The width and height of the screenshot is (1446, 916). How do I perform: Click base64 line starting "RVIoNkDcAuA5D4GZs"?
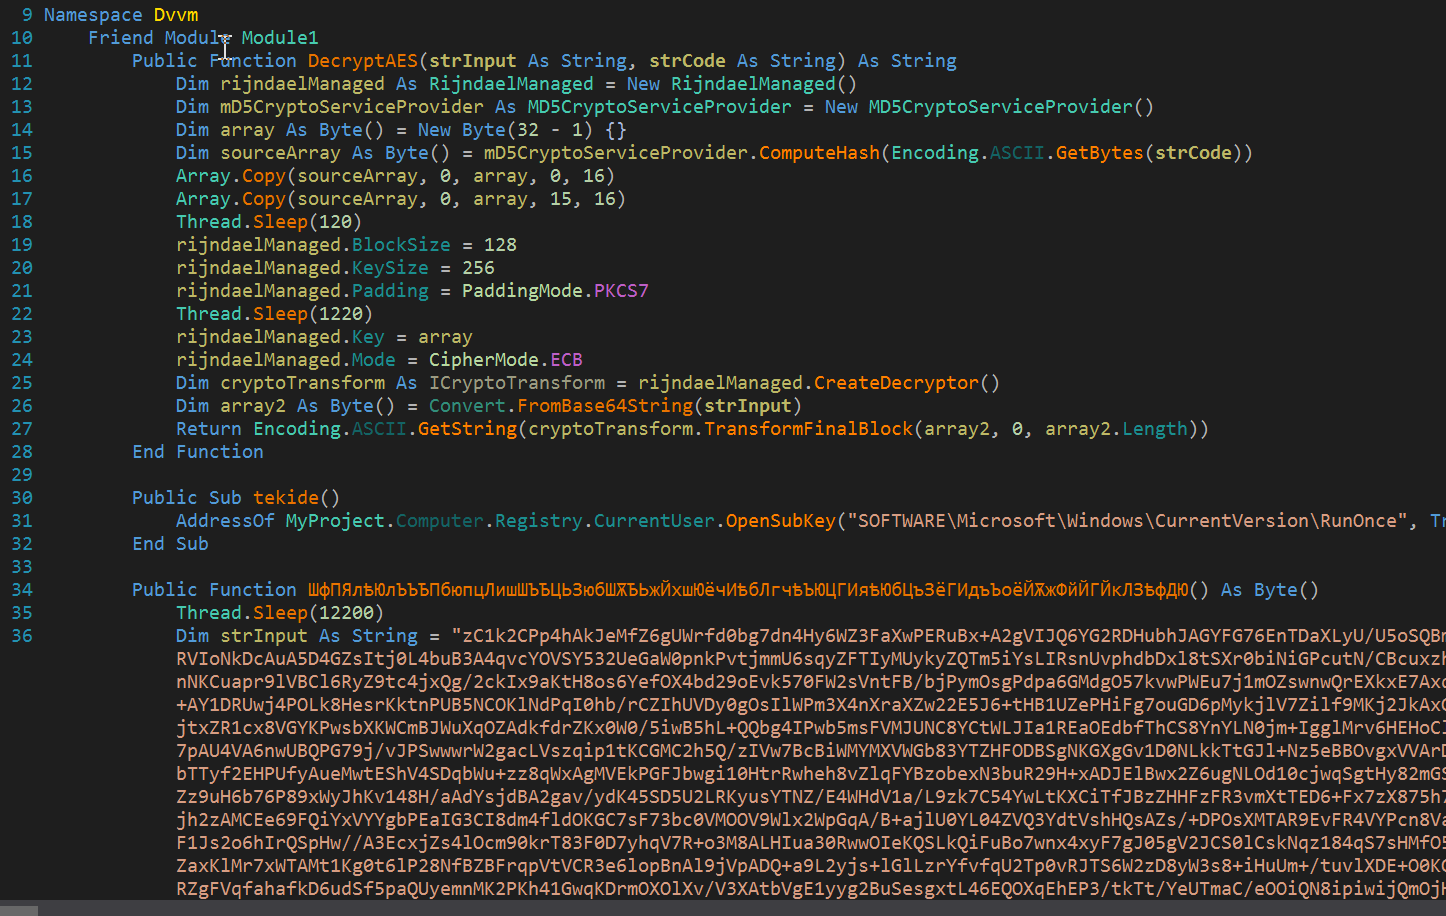(x=811, y=659)
